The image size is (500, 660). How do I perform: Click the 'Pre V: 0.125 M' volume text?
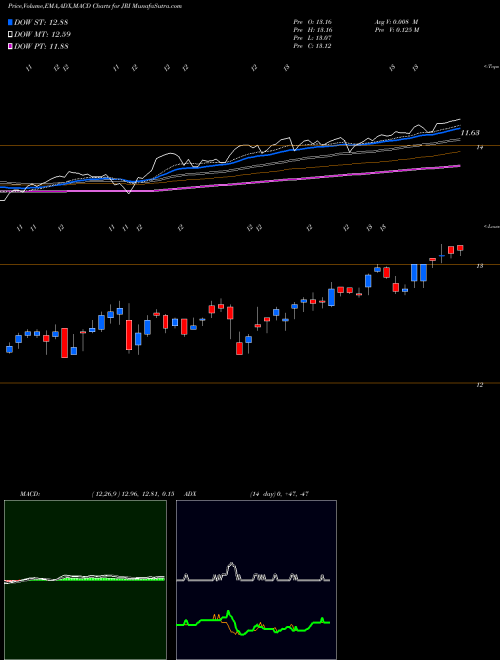click(x=396, y=30)
